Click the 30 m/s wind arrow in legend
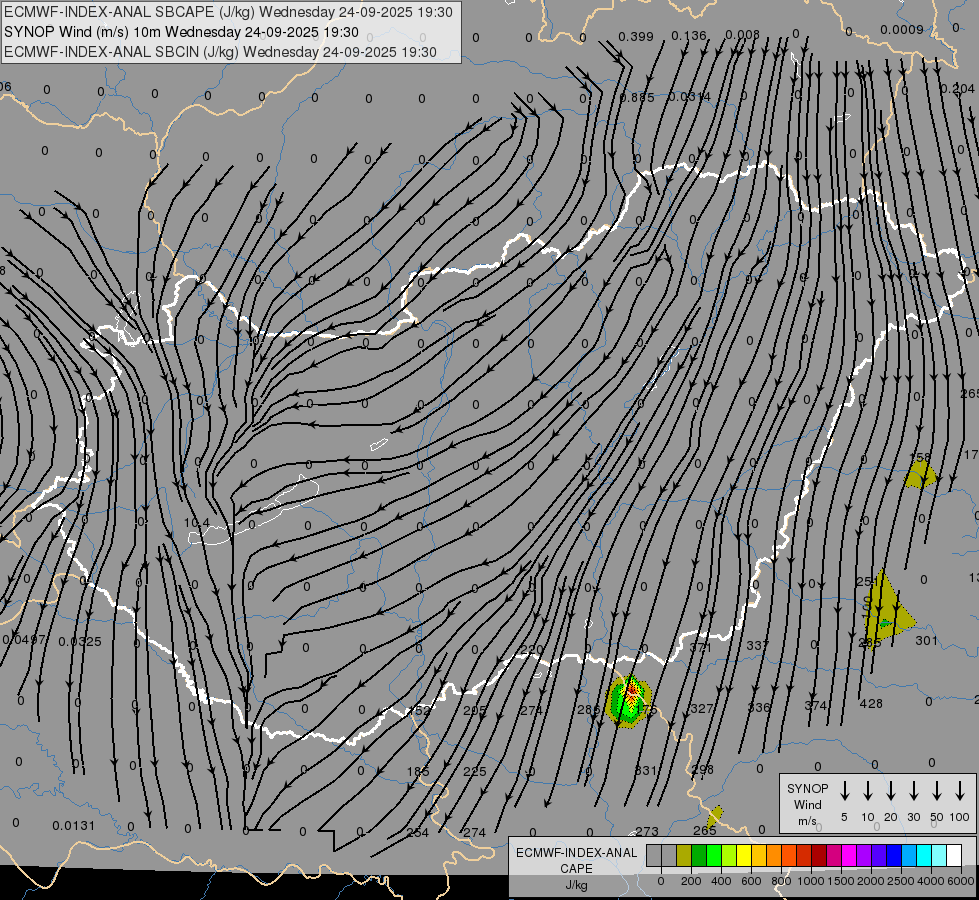 (x=913, y=791)
